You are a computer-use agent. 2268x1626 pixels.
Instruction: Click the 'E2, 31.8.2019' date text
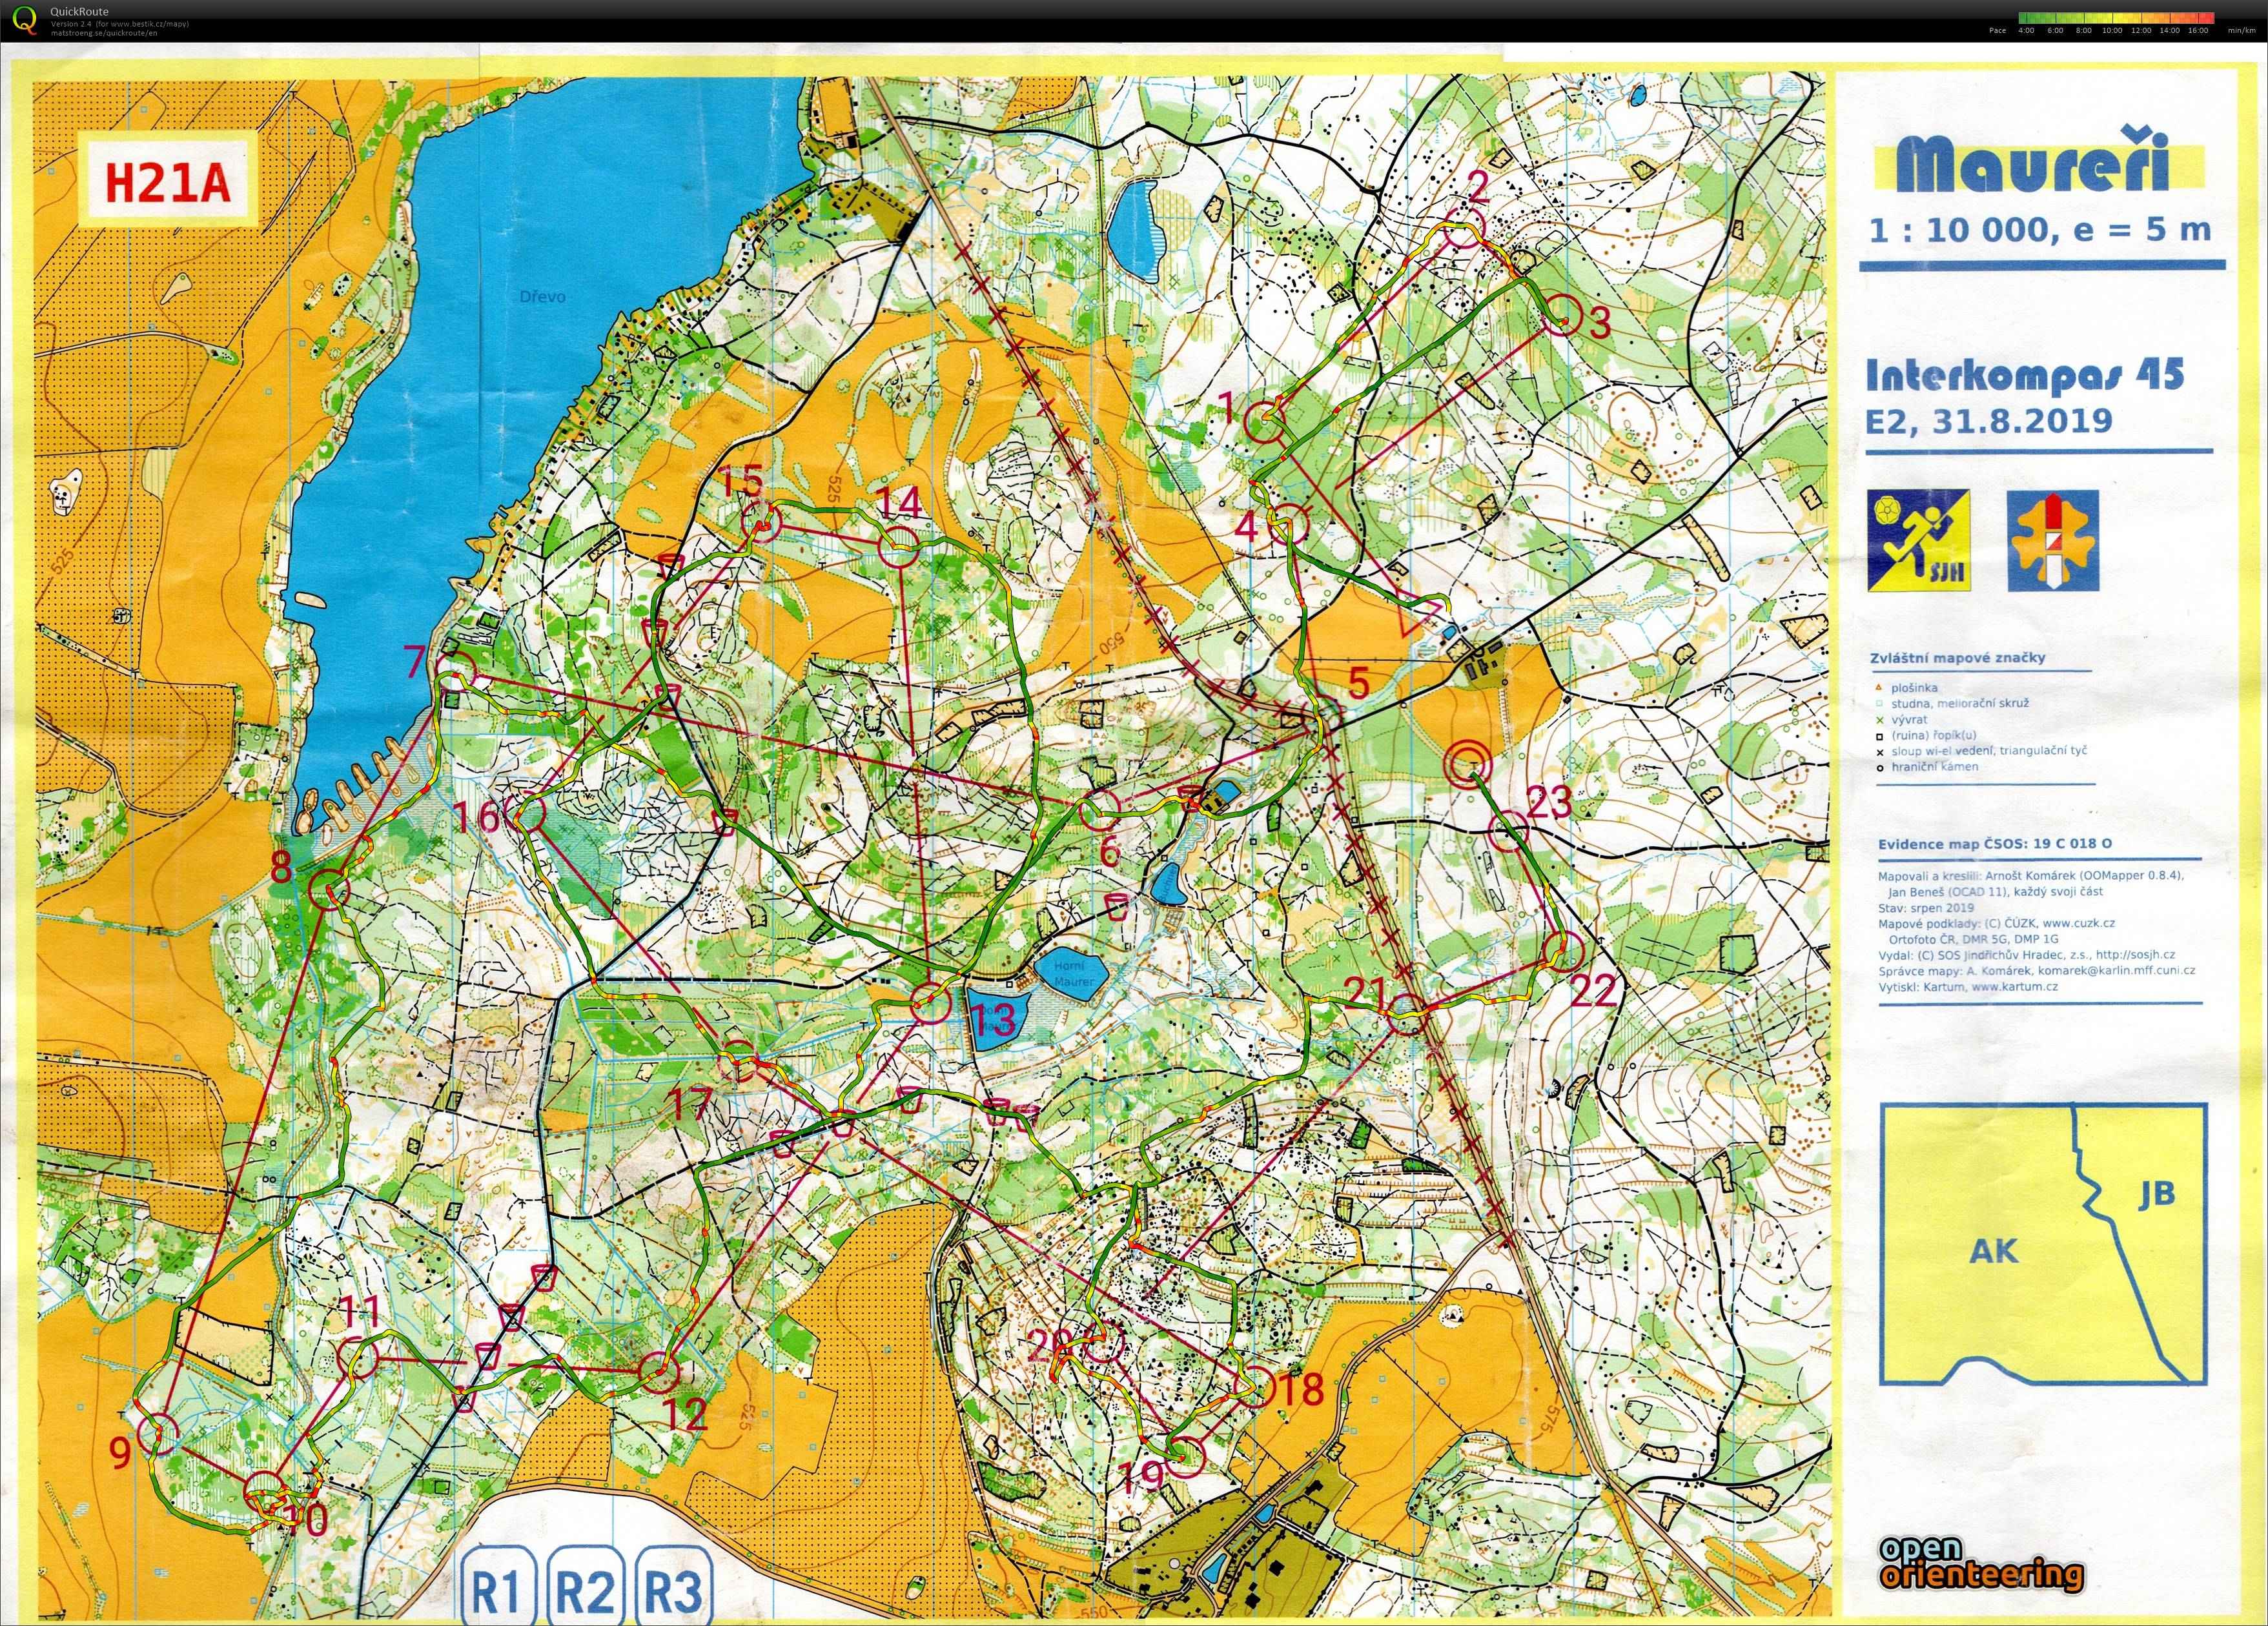(x=1990, y=421)
